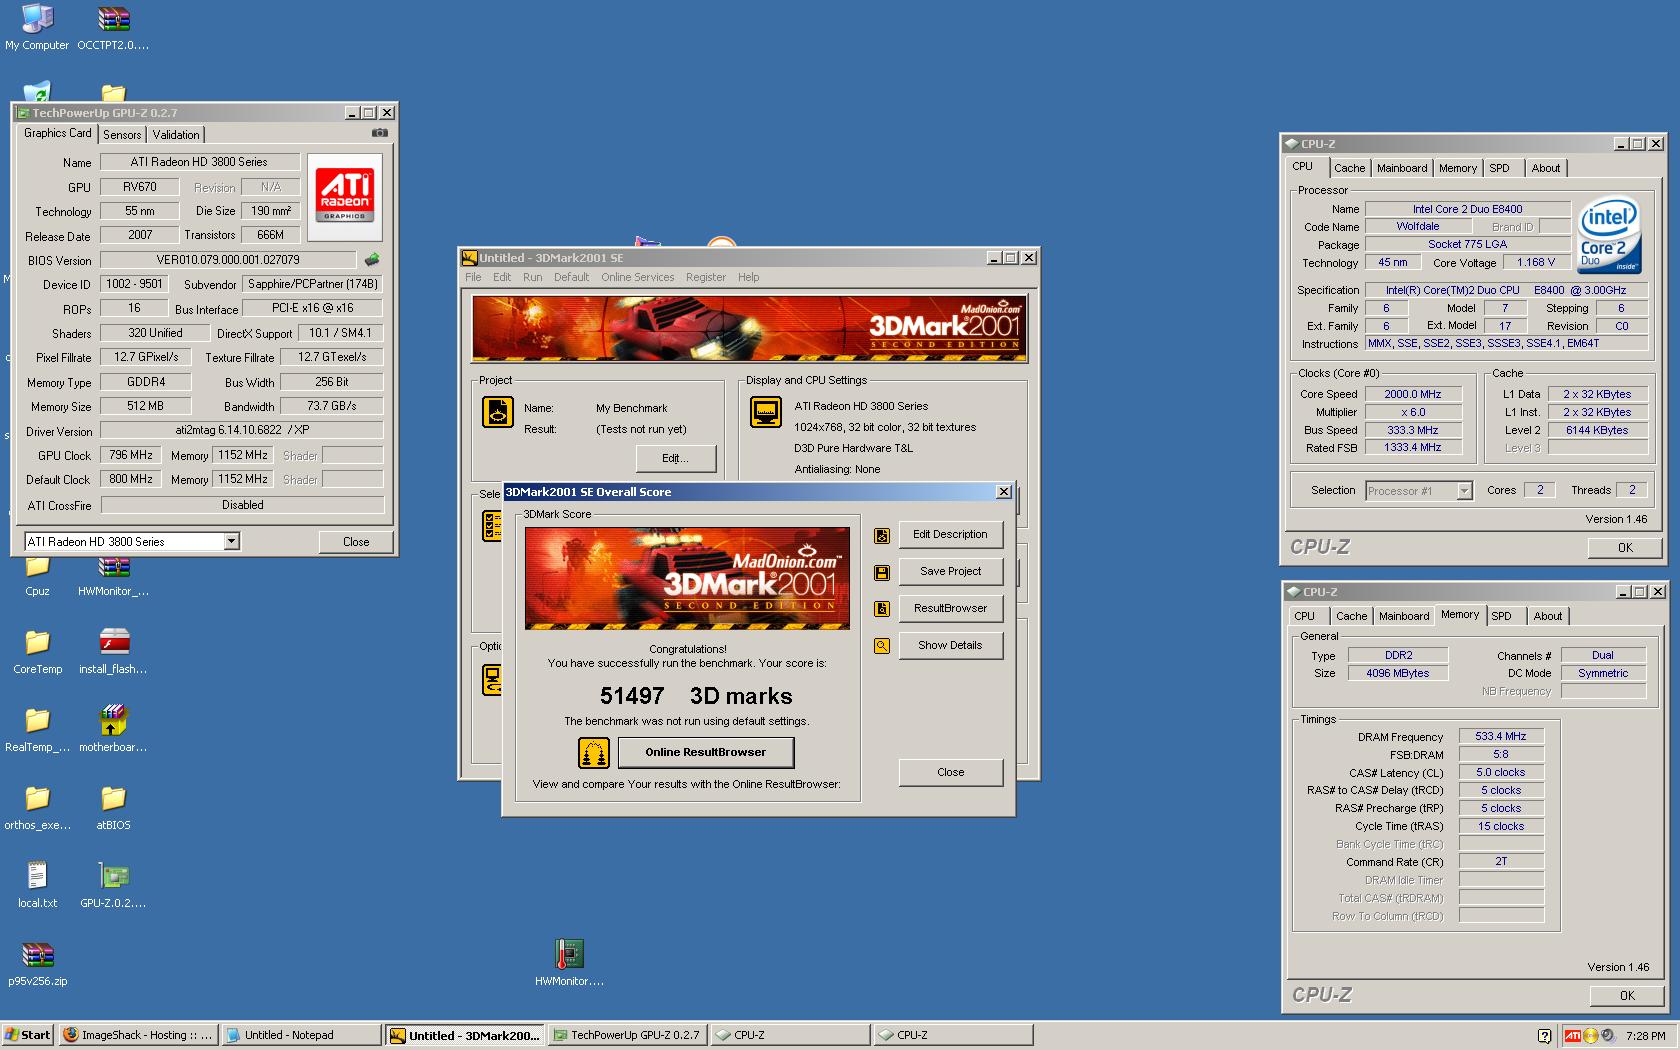Click the Driver Version field in GPU-Z
The width and height of the screenshot is (1680, 1050).
[x=241, y=431]
